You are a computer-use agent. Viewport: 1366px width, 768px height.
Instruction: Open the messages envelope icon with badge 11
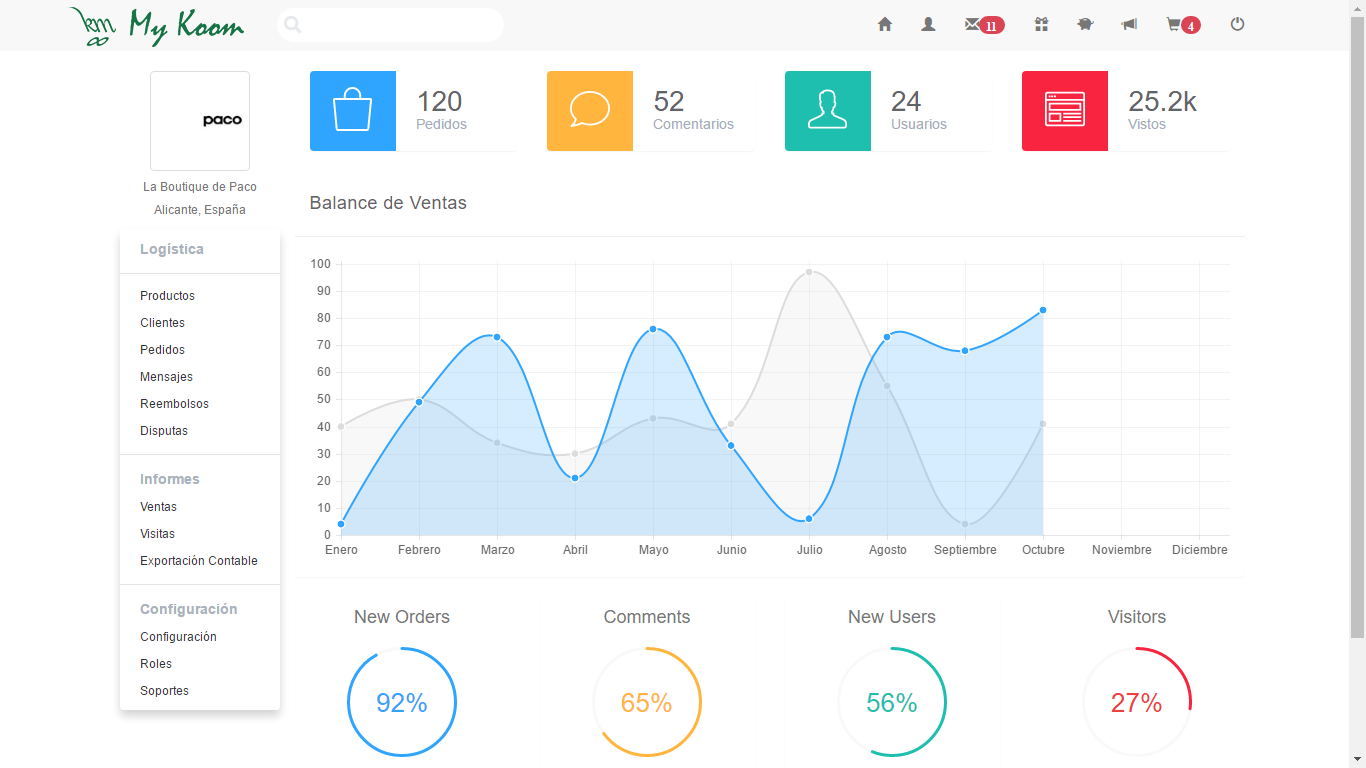click(983, 25)
